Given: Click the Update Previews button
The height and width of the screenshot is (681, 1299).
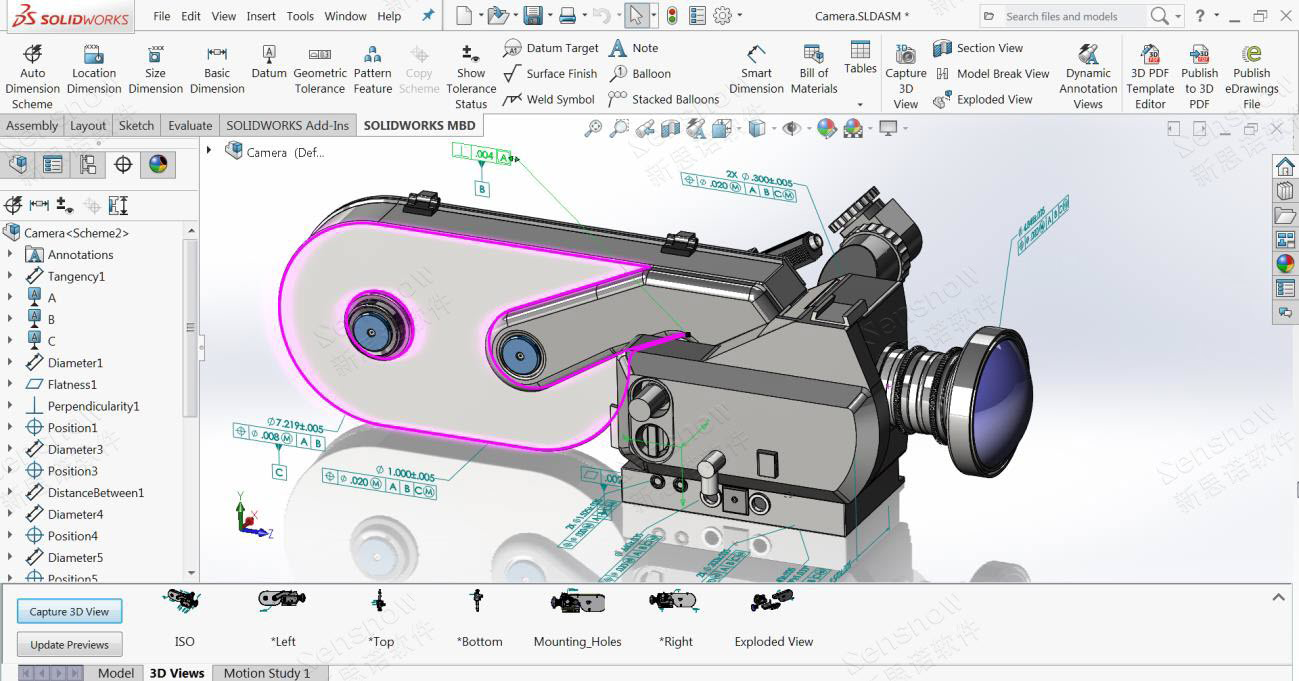Looking at the screenshot, I should (69, 645).
